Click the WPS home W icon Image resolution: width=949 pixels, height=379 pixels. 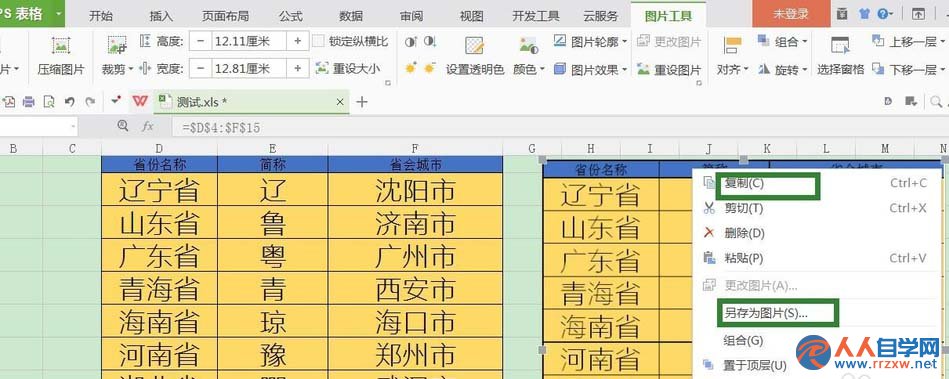tap(140, 101)
